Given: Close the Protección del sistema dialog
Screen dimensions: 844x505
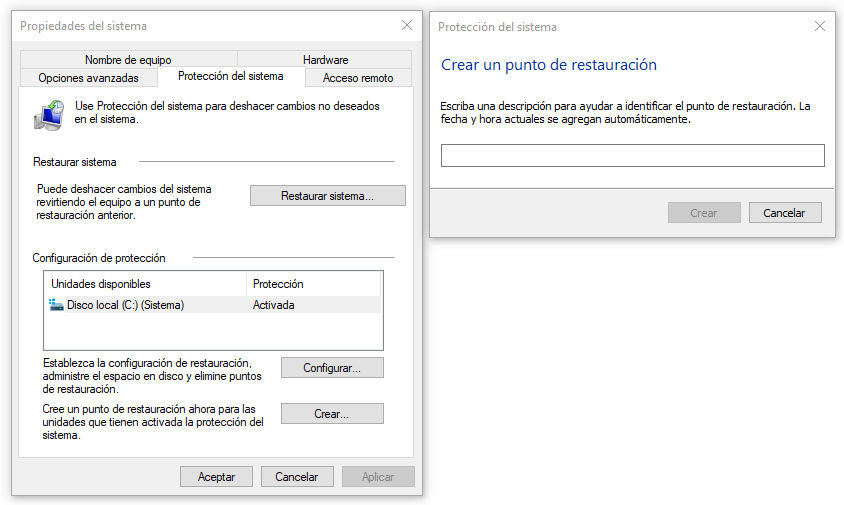Looking at the screenshot, I should tap(820, 27).
